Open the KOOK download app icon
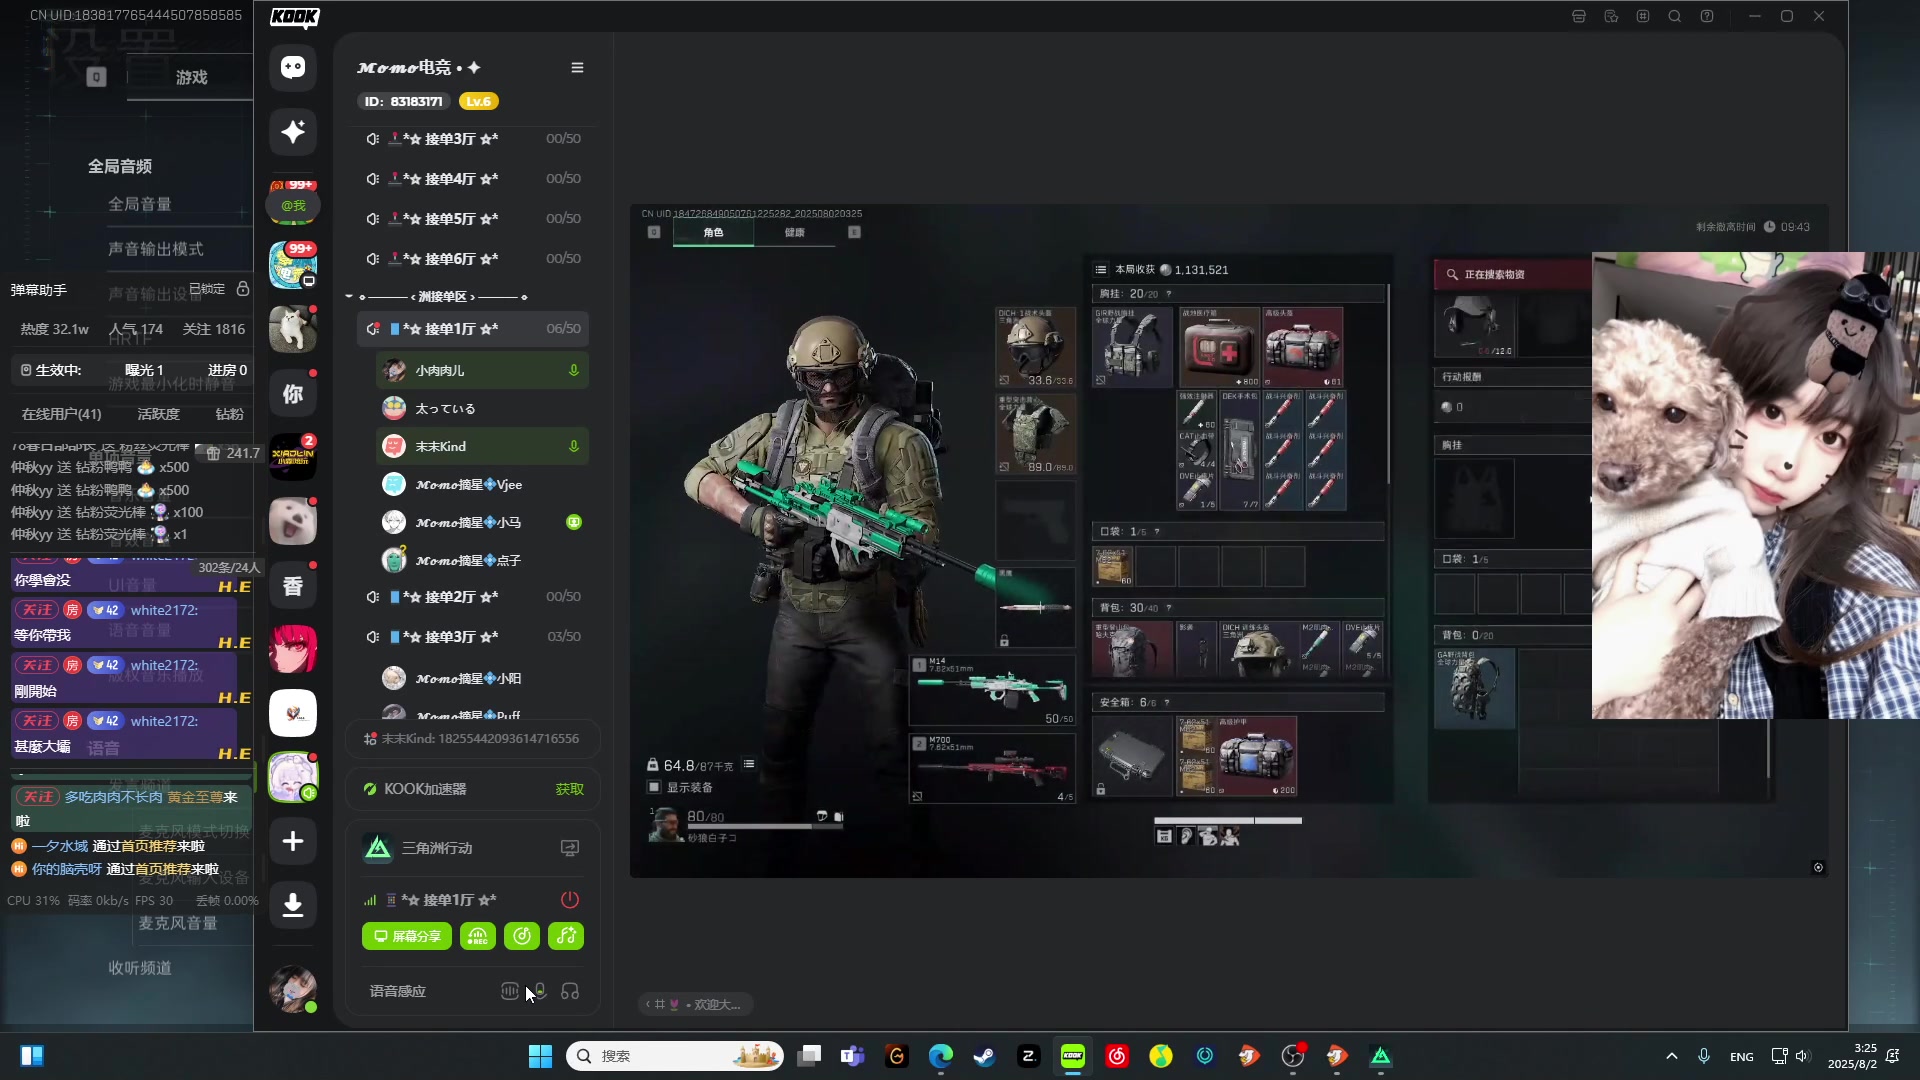The image size is (1920, 1080). [293, 905]
